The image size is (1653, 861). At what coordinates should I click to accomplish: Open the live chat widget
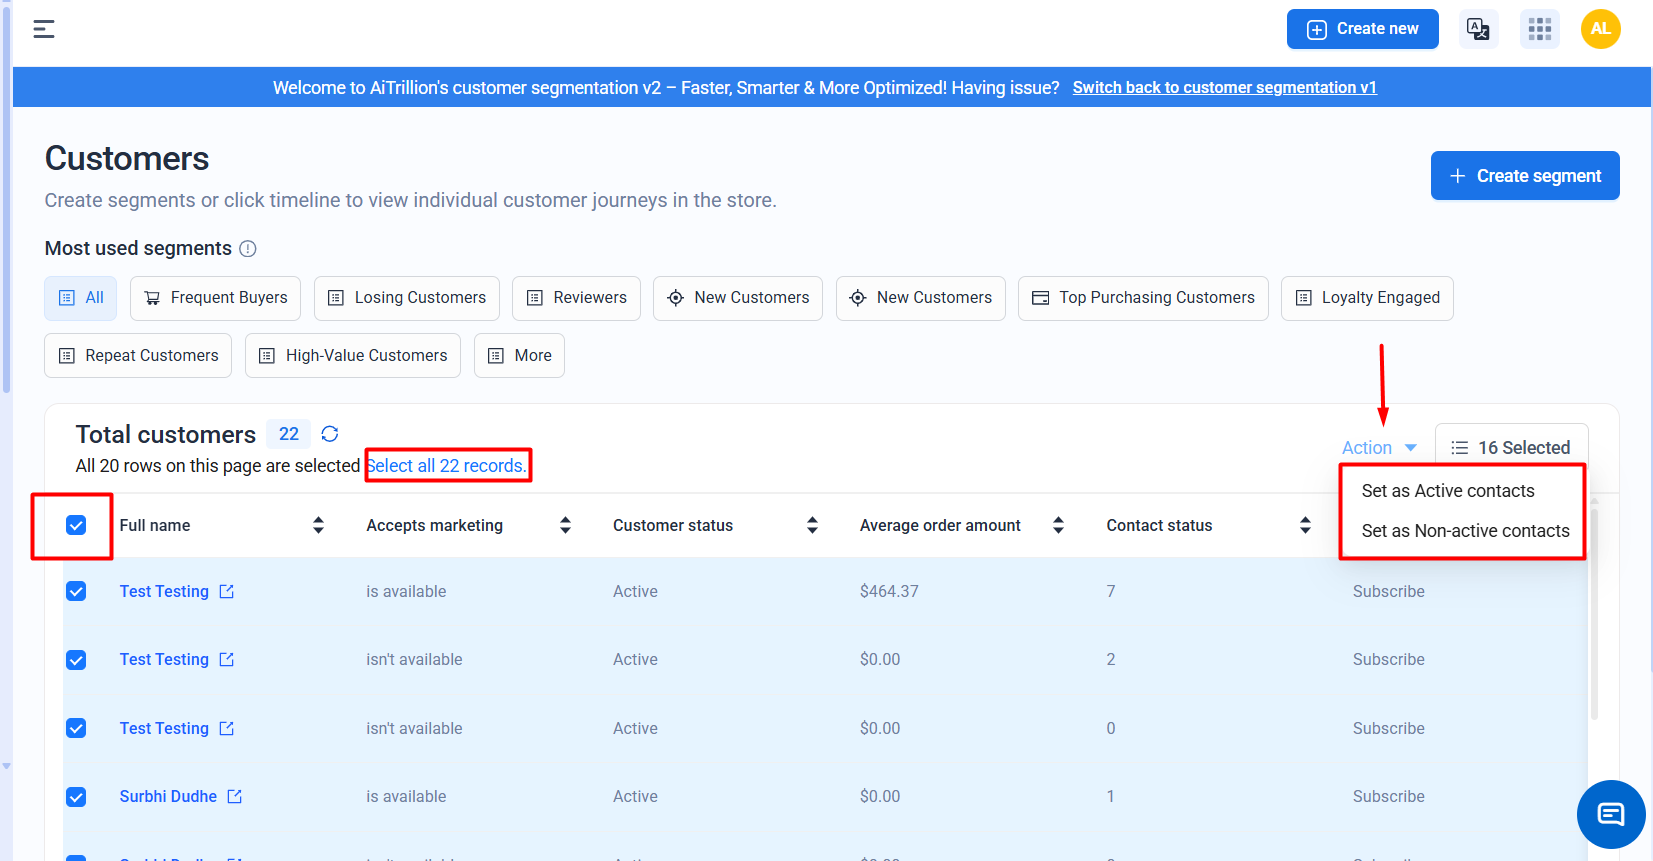click(x=1610, y=814)
